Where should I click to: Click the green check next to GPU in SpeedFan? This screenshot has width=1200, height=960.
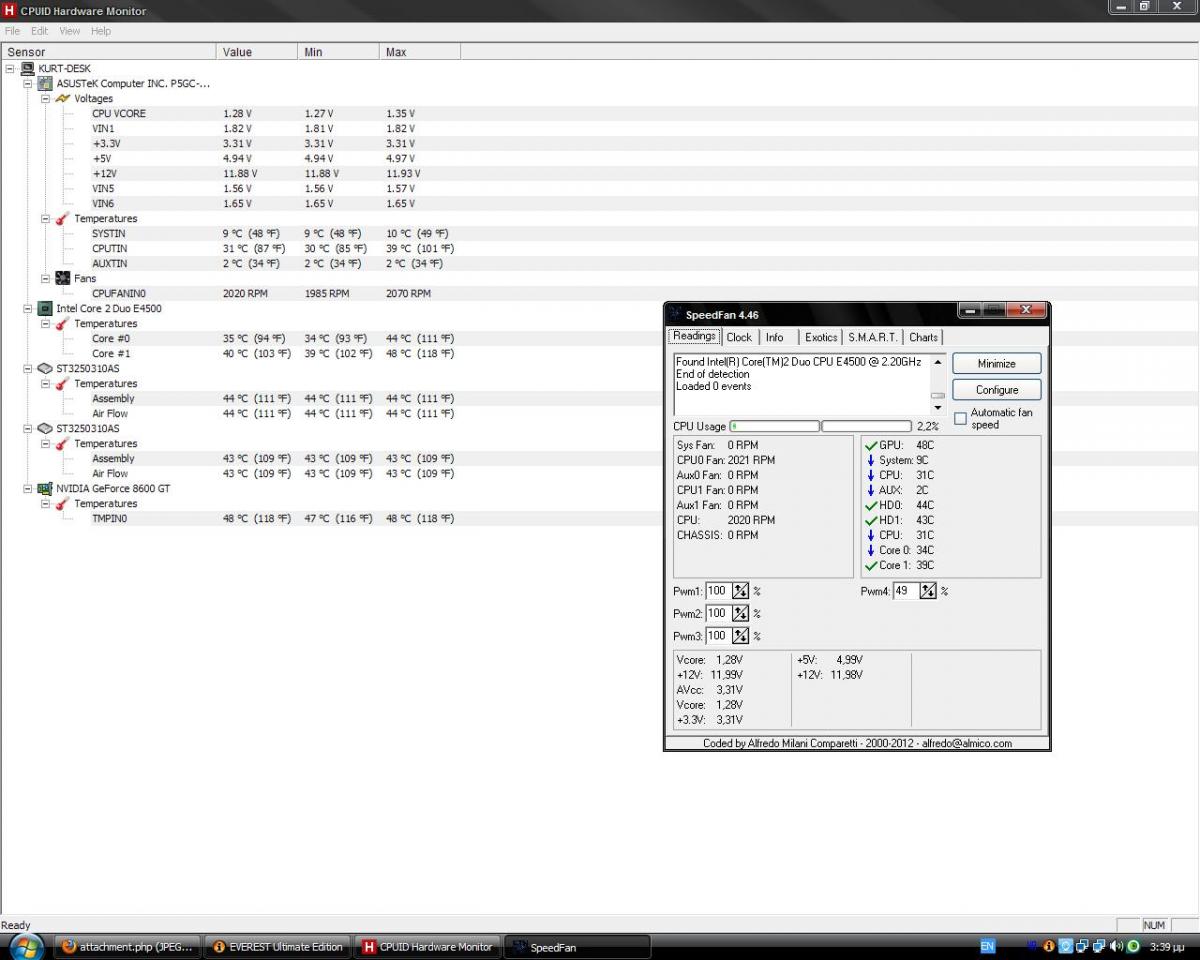pyautogui.click(x=871, y=445)
